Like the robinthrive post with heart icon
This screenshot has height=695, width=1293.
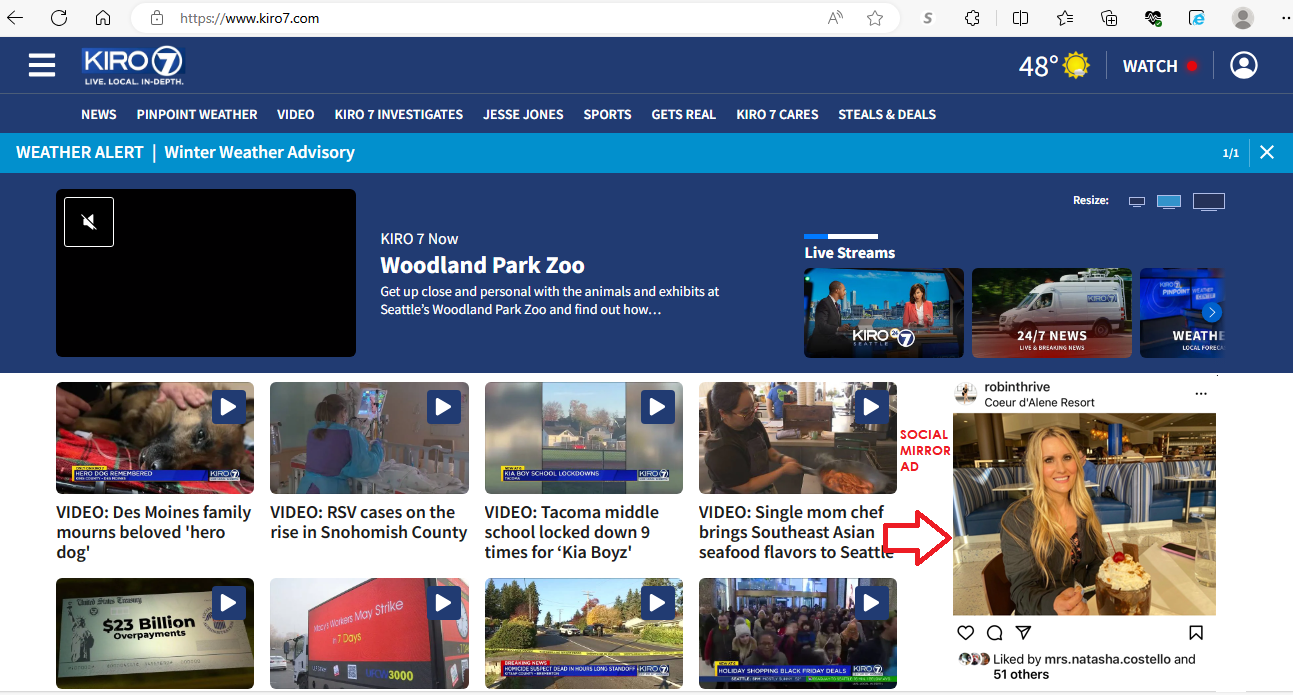click(965, 632)
